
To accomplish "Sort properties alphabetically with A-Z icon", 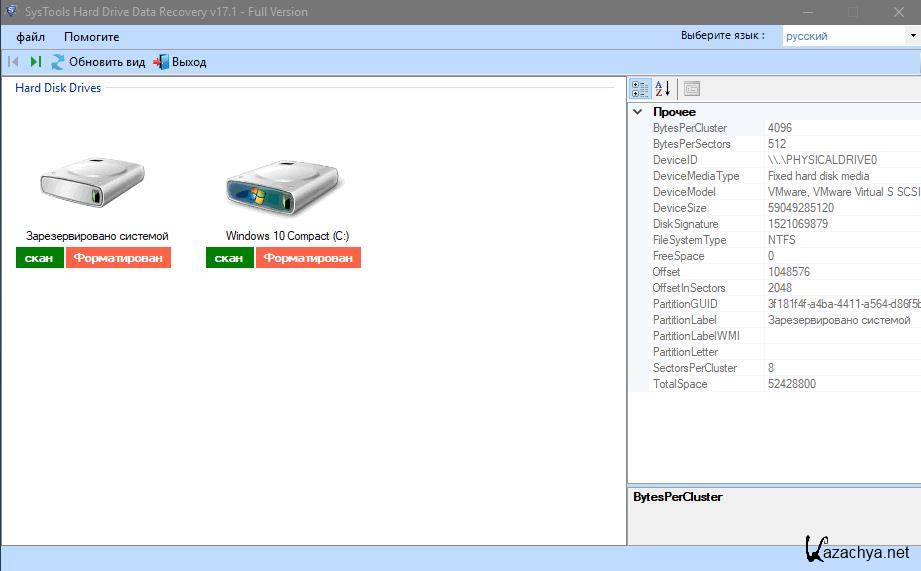I will click(x=663, y=89).
